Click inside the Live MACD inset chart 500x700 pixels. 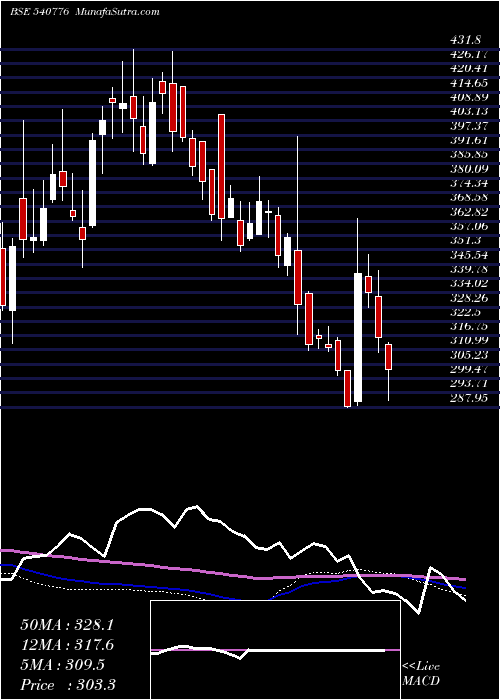point(275,650)
